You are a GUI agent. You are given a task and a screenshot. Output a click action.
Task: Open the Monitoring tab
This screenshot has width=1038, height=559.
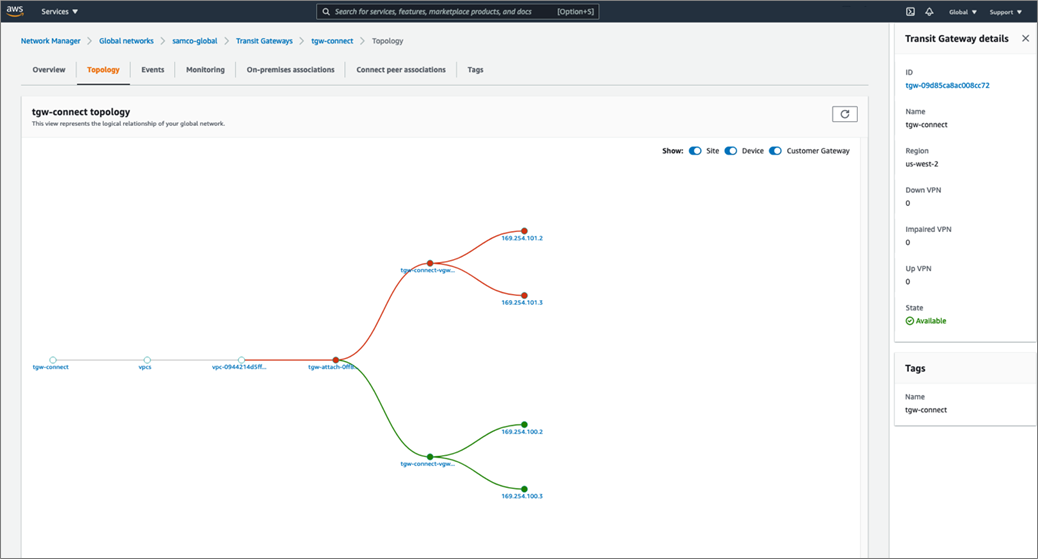pyautogui.click(x=205, y=70)
